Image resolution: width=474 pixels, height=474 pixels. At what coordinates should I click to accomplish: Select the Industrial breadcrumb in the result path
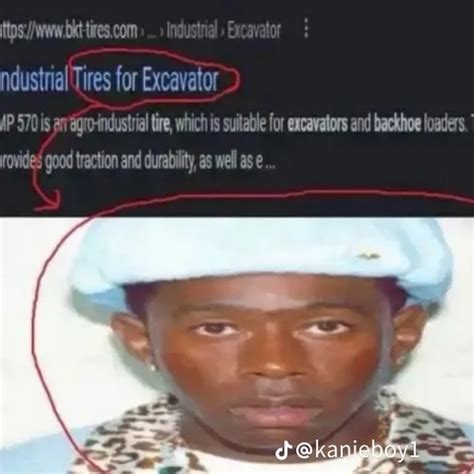point(192,30)
